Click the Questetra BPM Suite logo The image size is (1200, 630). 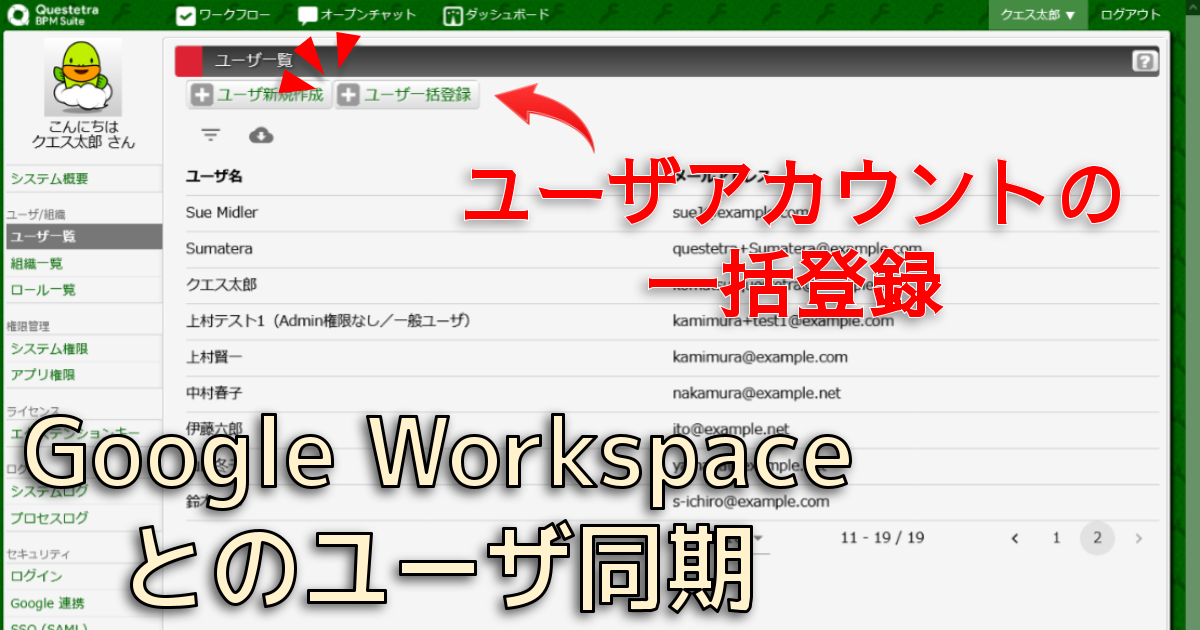(x=53, y=15)
